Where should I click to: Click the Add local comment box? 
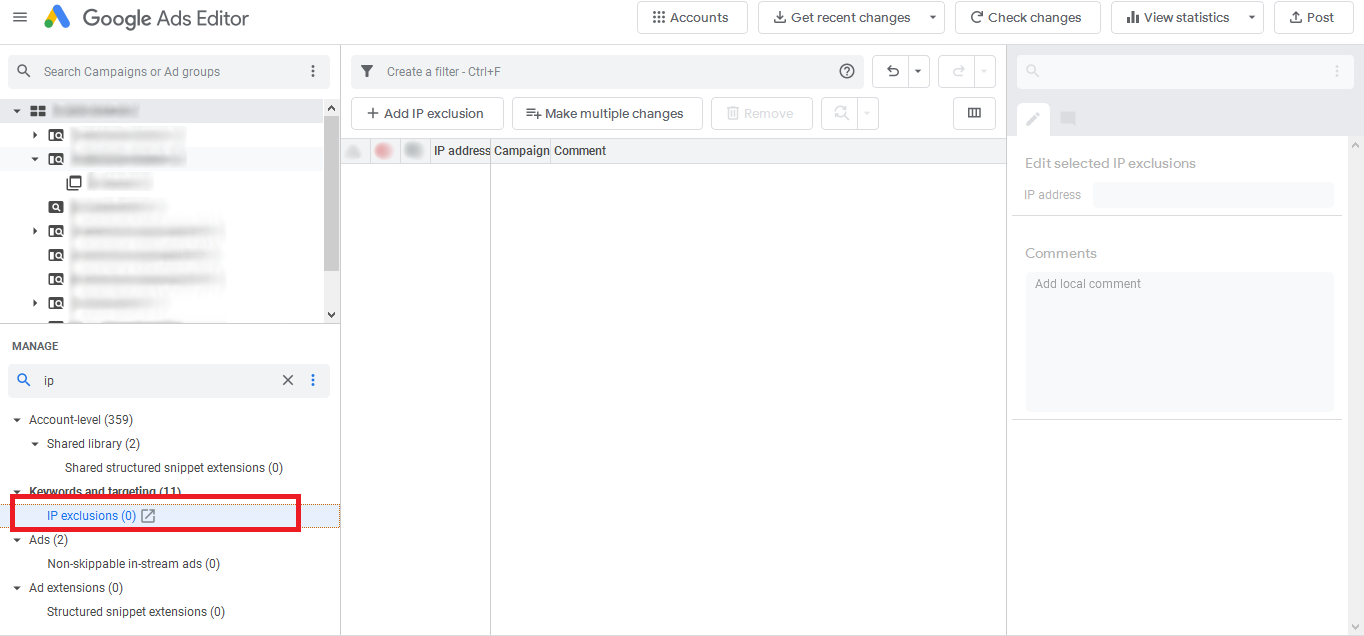(1180, 342)
